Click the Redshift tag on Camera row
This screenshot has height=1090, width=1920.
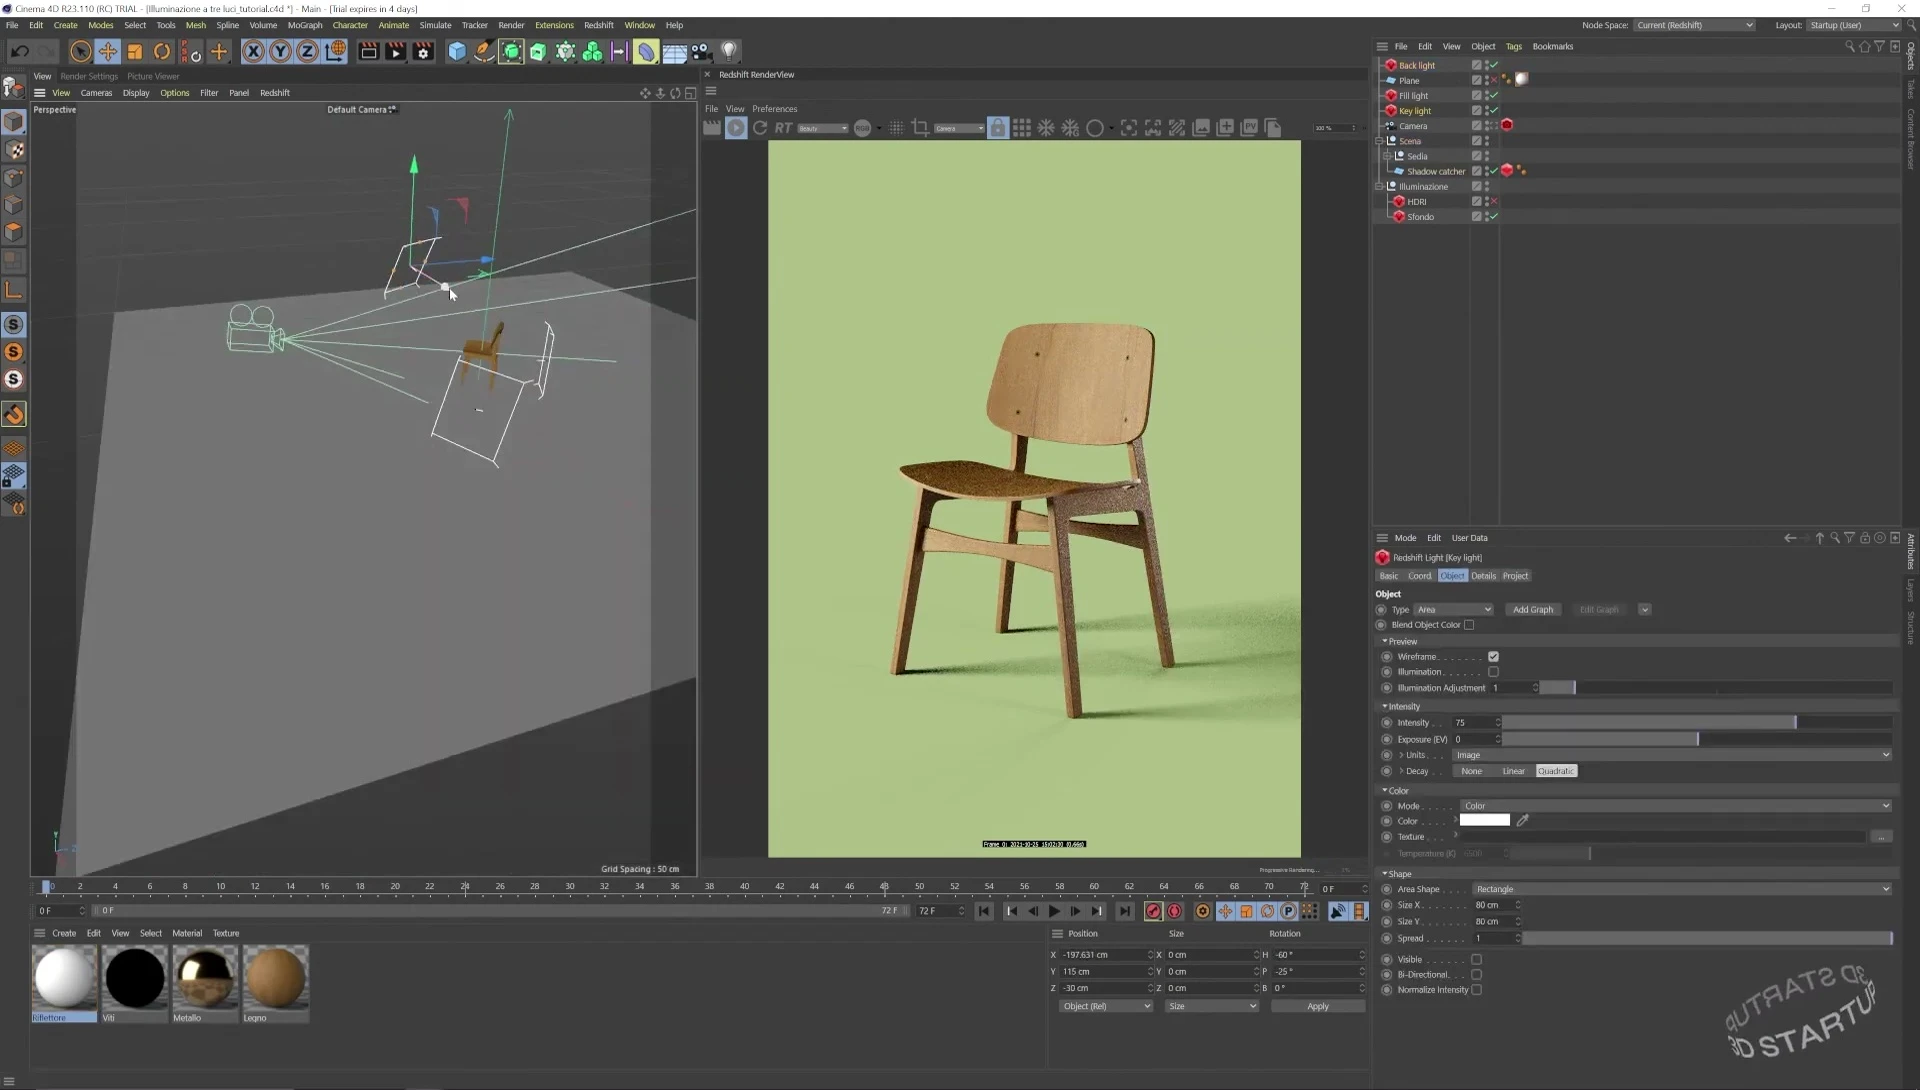point(1507,125)
